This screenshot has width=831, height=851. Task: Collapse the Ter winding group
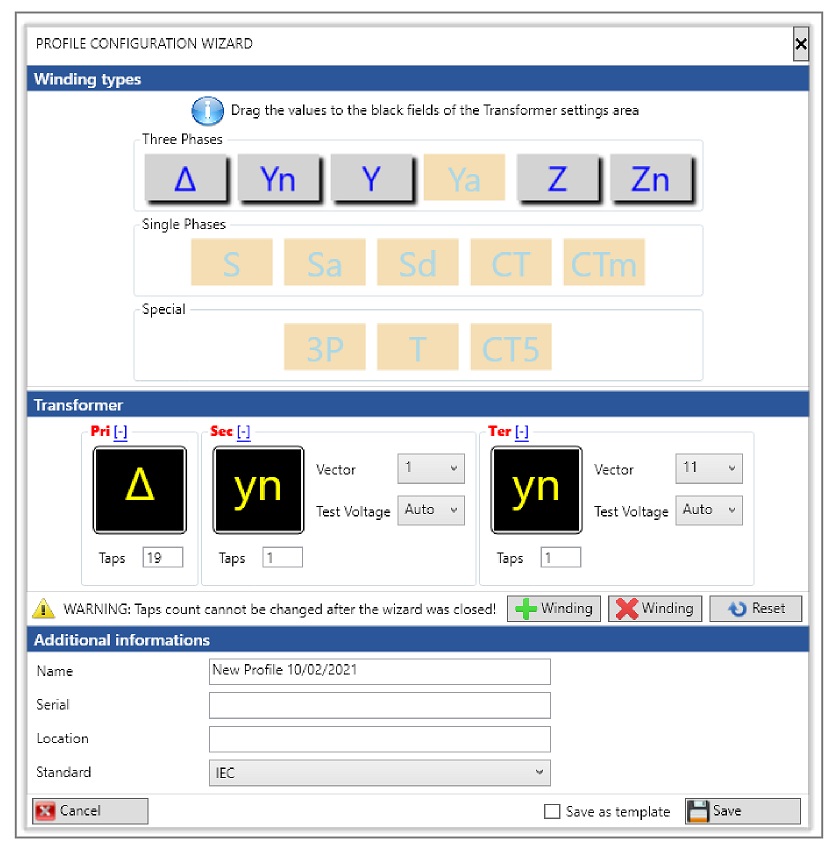(x=522, y=432)
